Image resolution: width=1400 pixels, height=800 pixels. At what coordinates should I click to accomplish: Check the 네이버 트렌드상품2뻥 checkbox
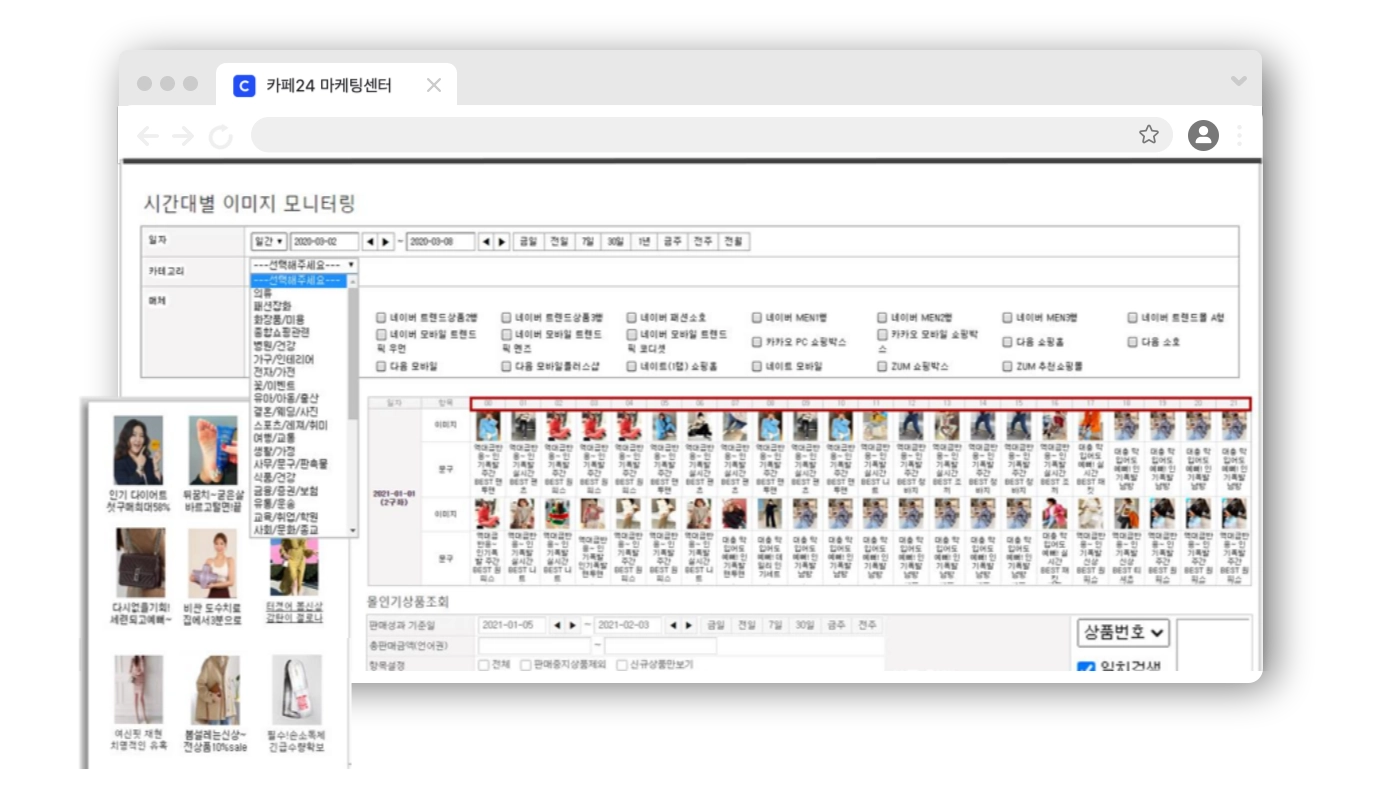click(x=381, y=318)
